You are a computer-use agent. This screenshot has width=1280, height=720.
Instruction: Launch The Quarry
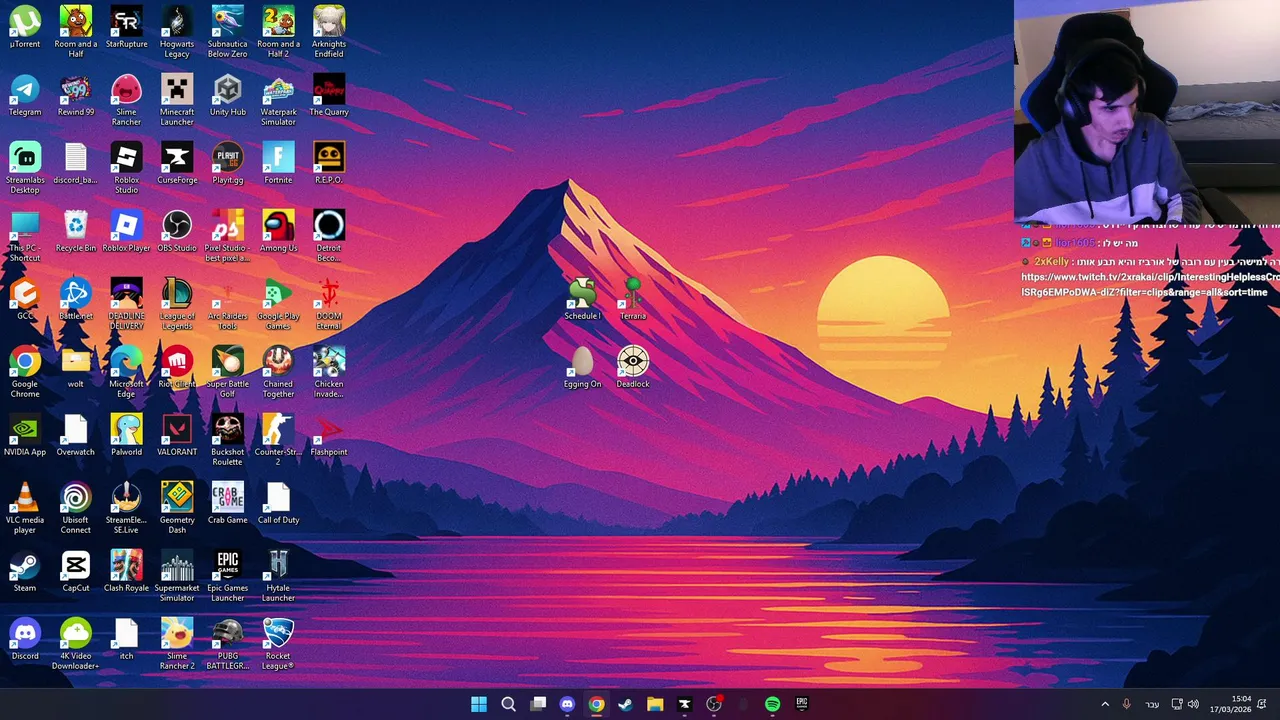329,96
